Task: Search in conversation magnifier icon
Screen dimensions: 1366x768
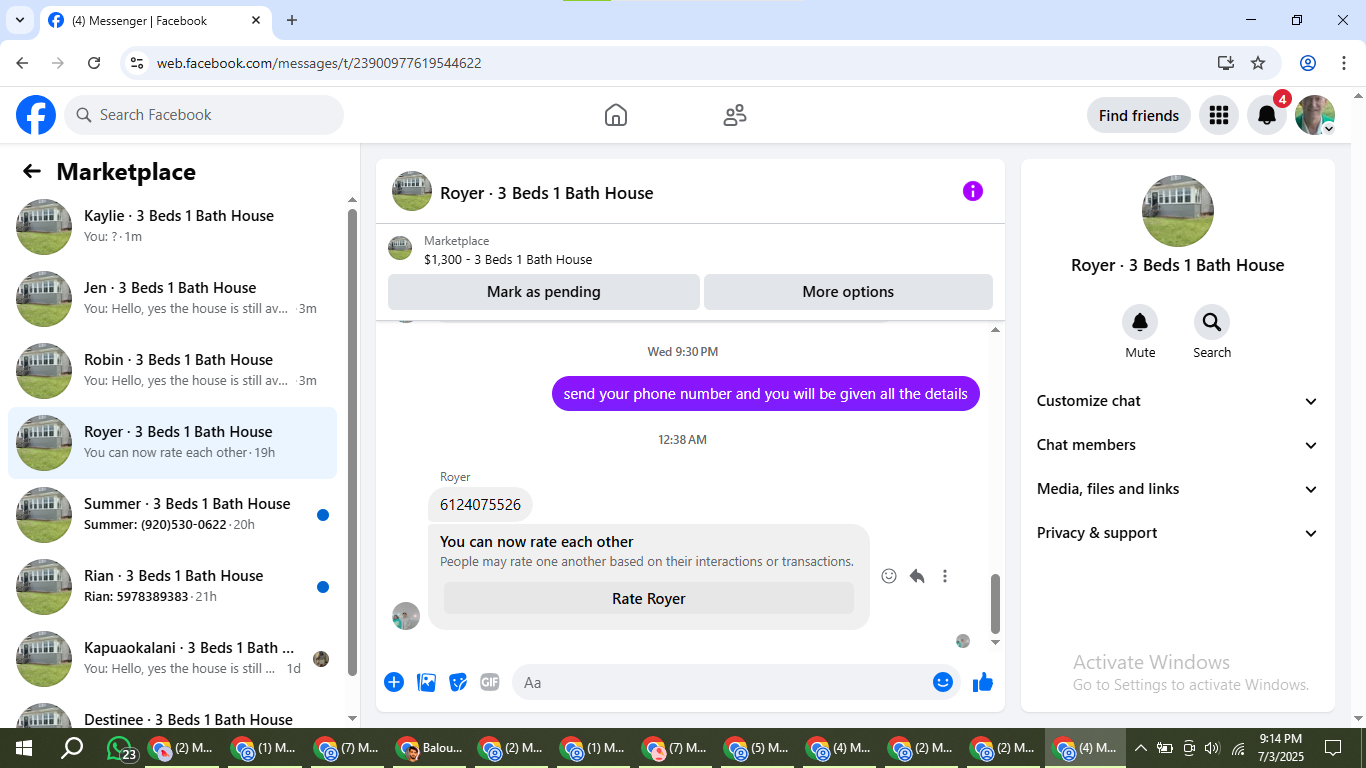Action: 1212,322
